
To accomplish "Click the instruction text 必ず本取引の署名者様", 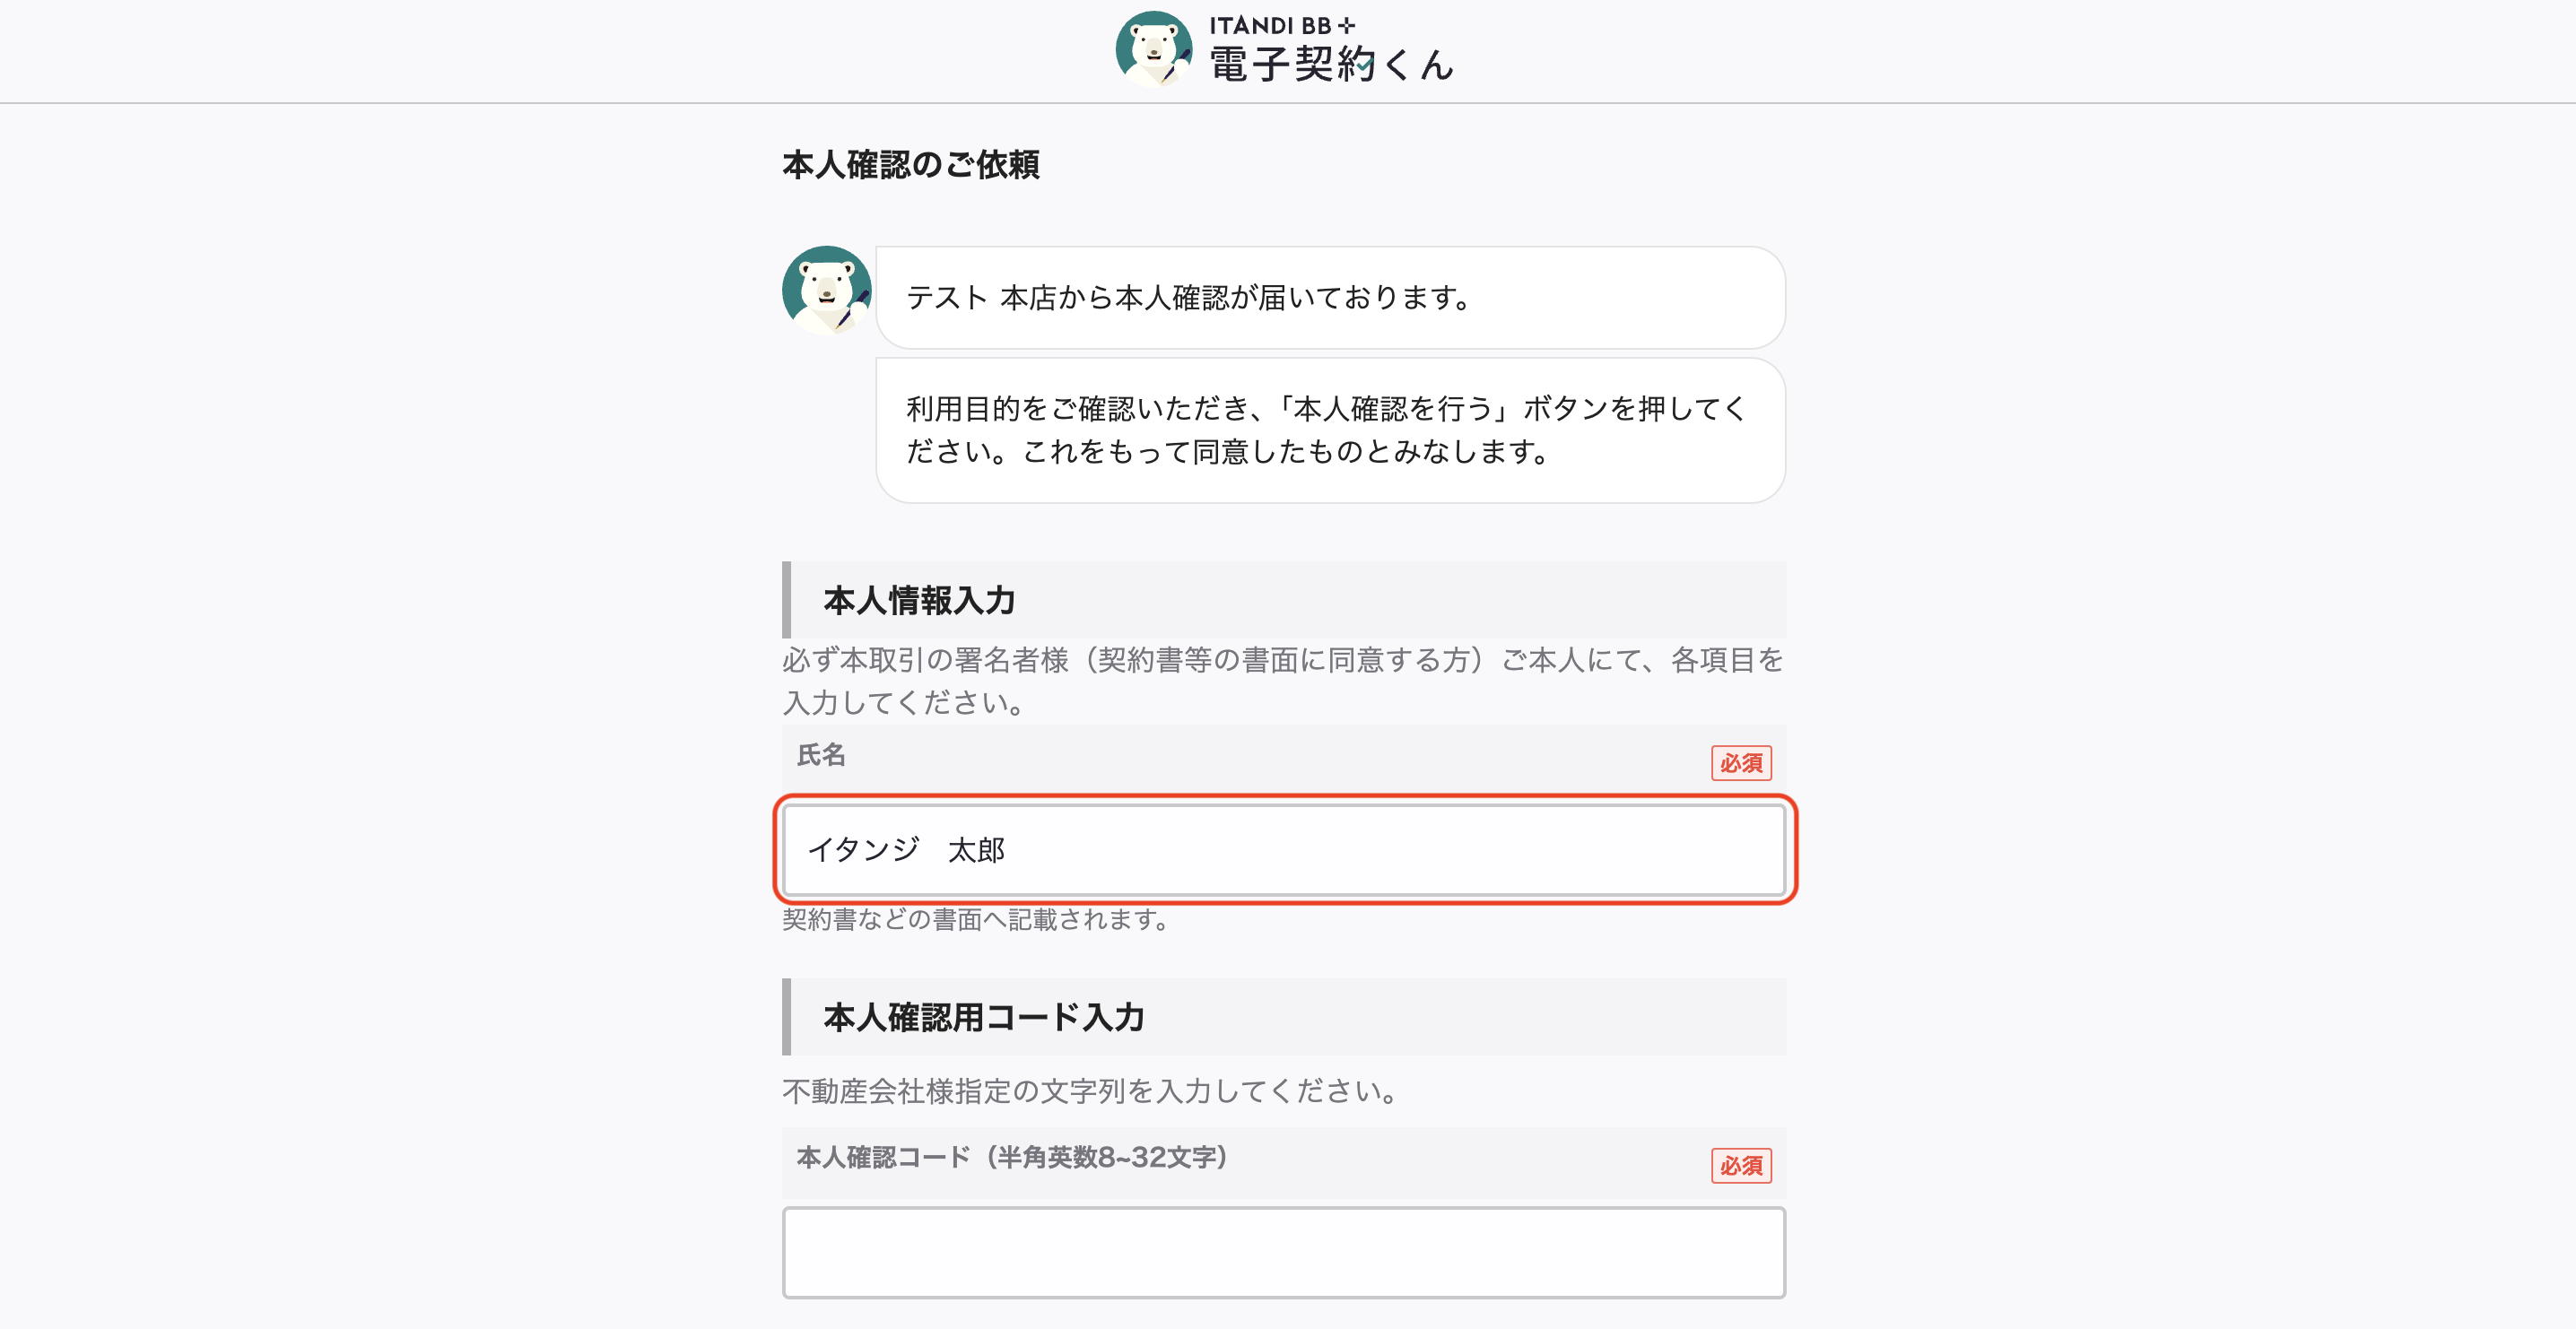I will pyautogui.click(x=1284, y=681).
